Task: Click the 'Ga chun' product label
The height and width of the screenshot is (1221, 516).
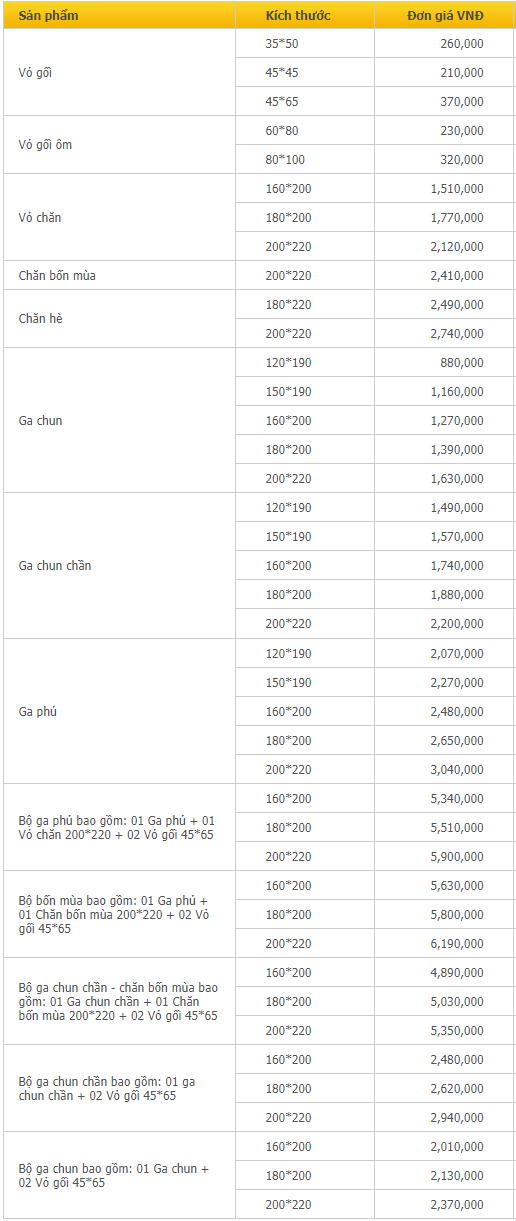Action: point(40,420)
